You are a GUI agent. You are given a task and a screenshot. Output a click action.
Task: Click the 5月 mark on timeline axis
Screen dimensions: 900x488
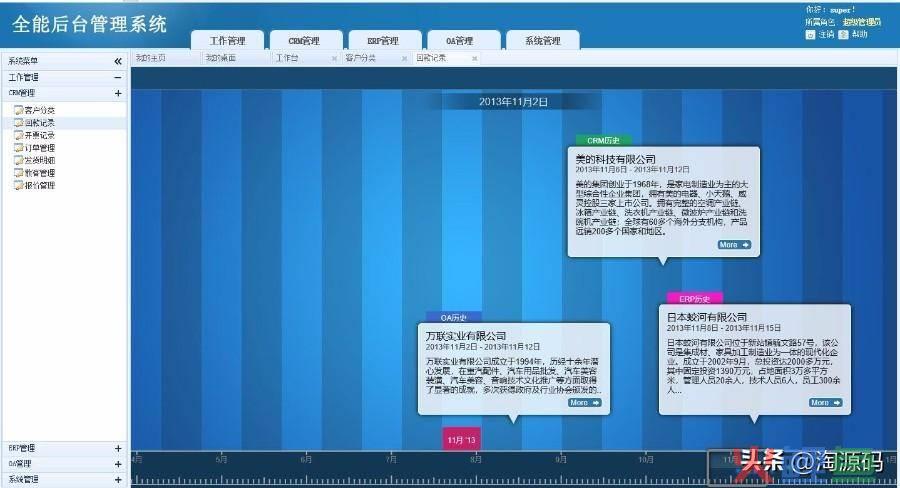click(221, 459)
